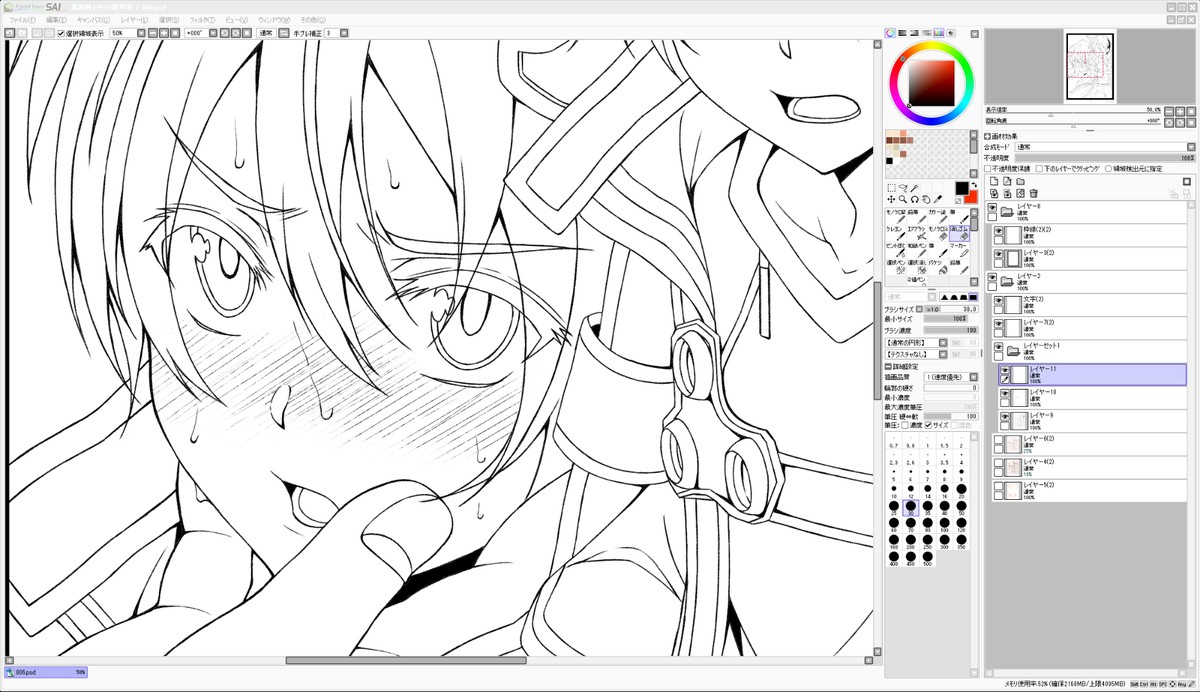Viewport: 1200px width, 692px height.
Task: Uncheck 選択領域表示 checkbox in the toolbar
Action: coord(61,33)
